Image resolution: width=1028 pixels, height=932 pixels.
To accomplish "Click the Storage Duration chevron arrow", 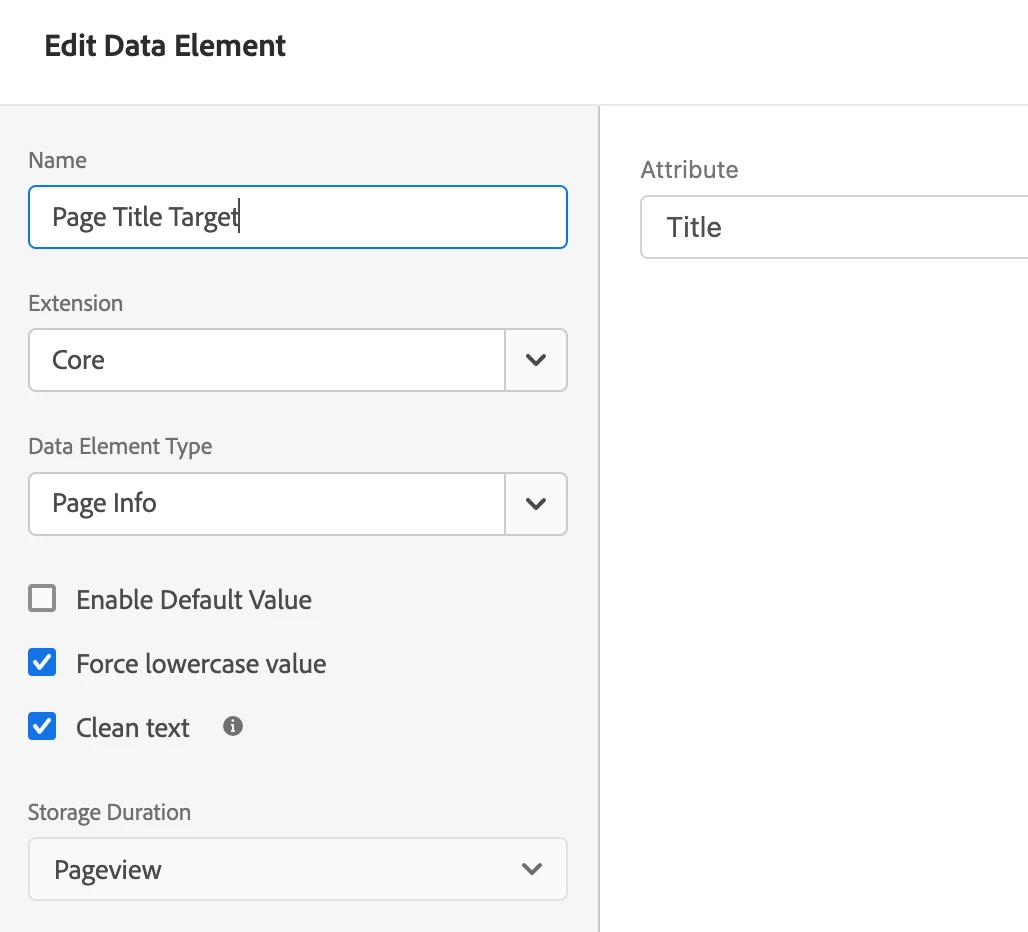I will [x=532, y=869].
